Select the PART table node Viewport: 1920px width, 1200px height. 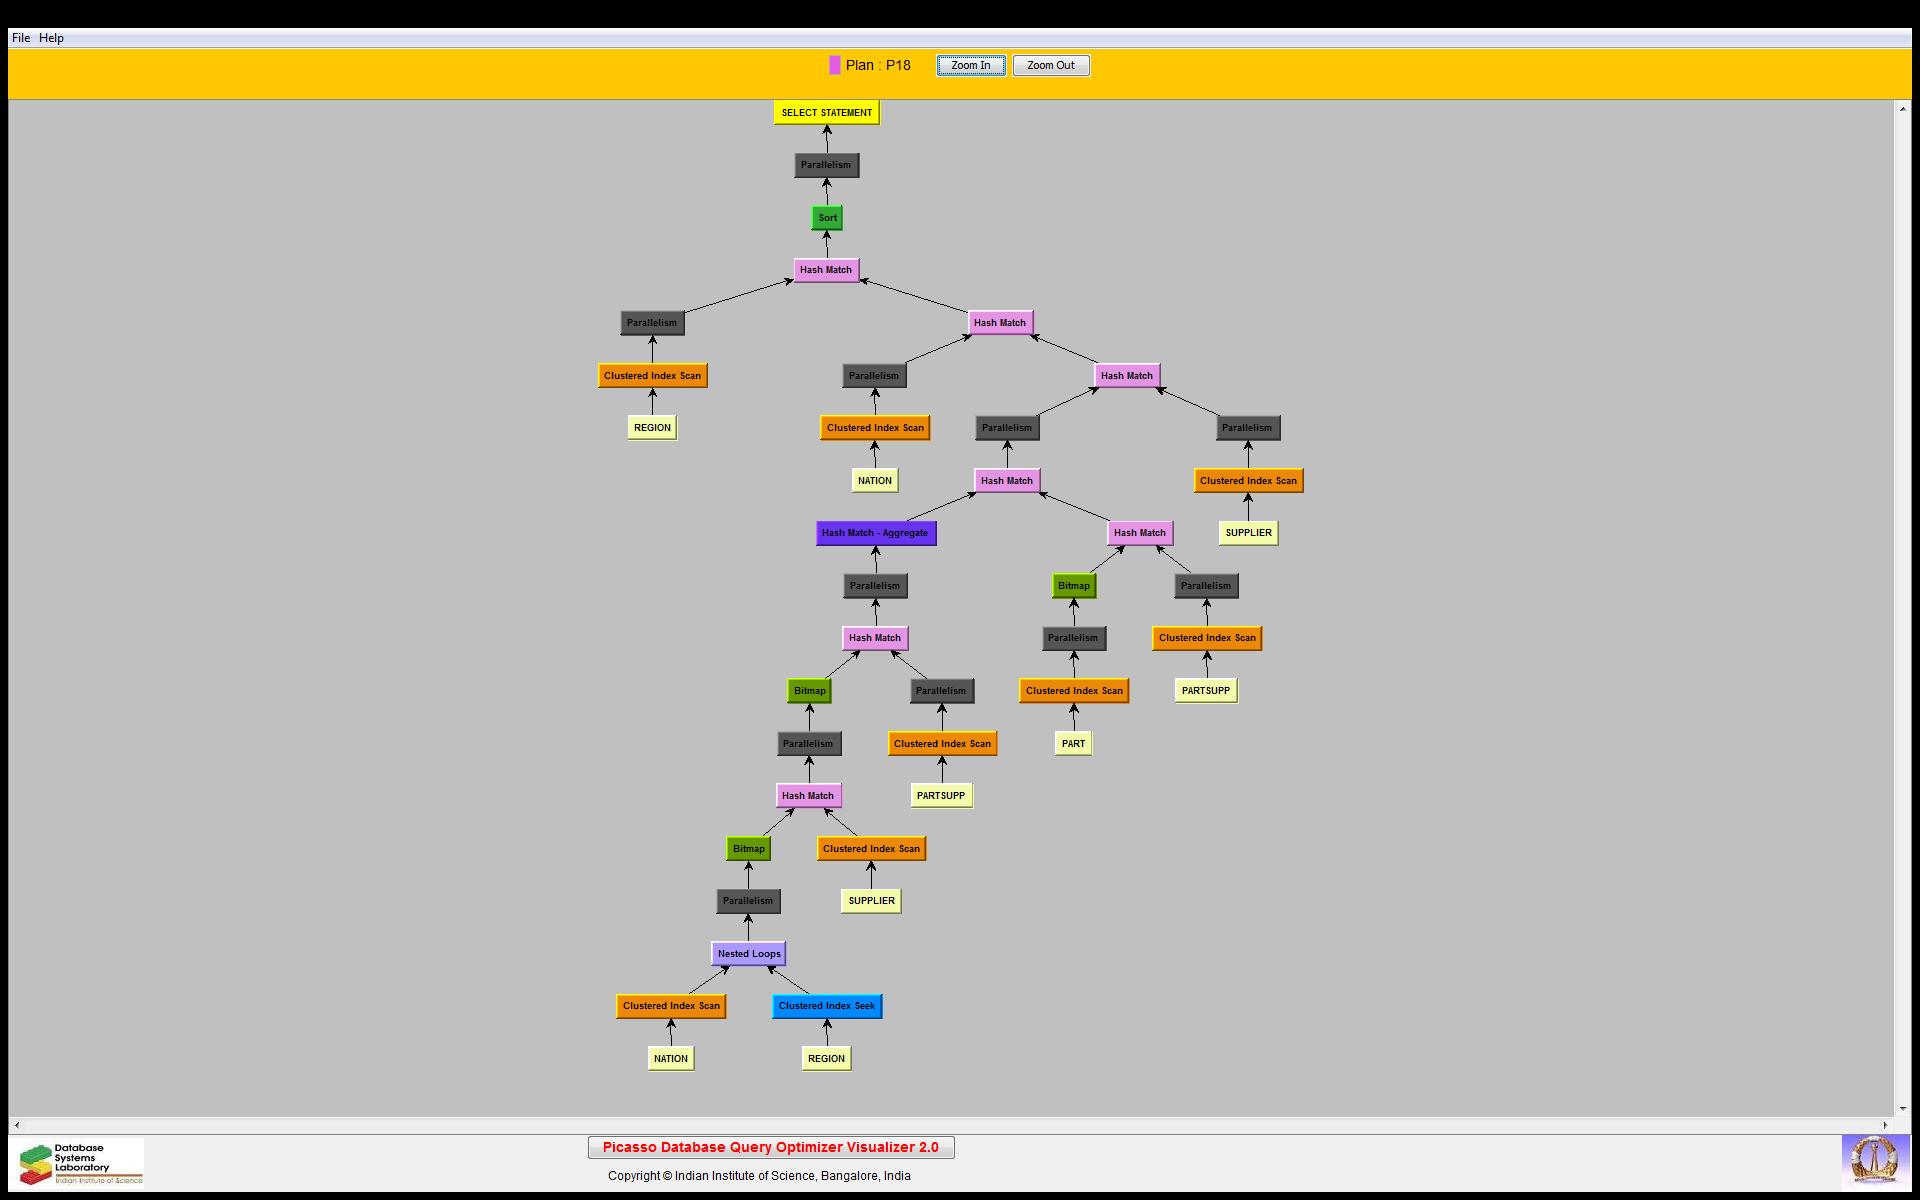pos(1073,744)
